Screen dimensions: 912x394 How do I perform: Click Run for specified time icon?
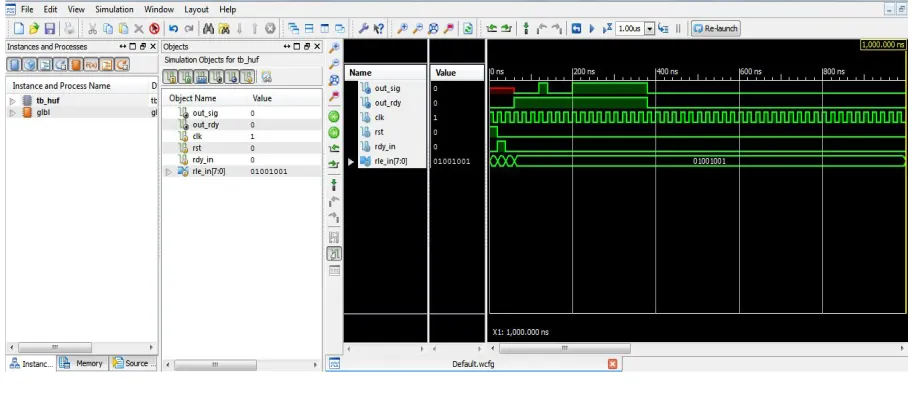pyautogui.click(x=607, y=29)
